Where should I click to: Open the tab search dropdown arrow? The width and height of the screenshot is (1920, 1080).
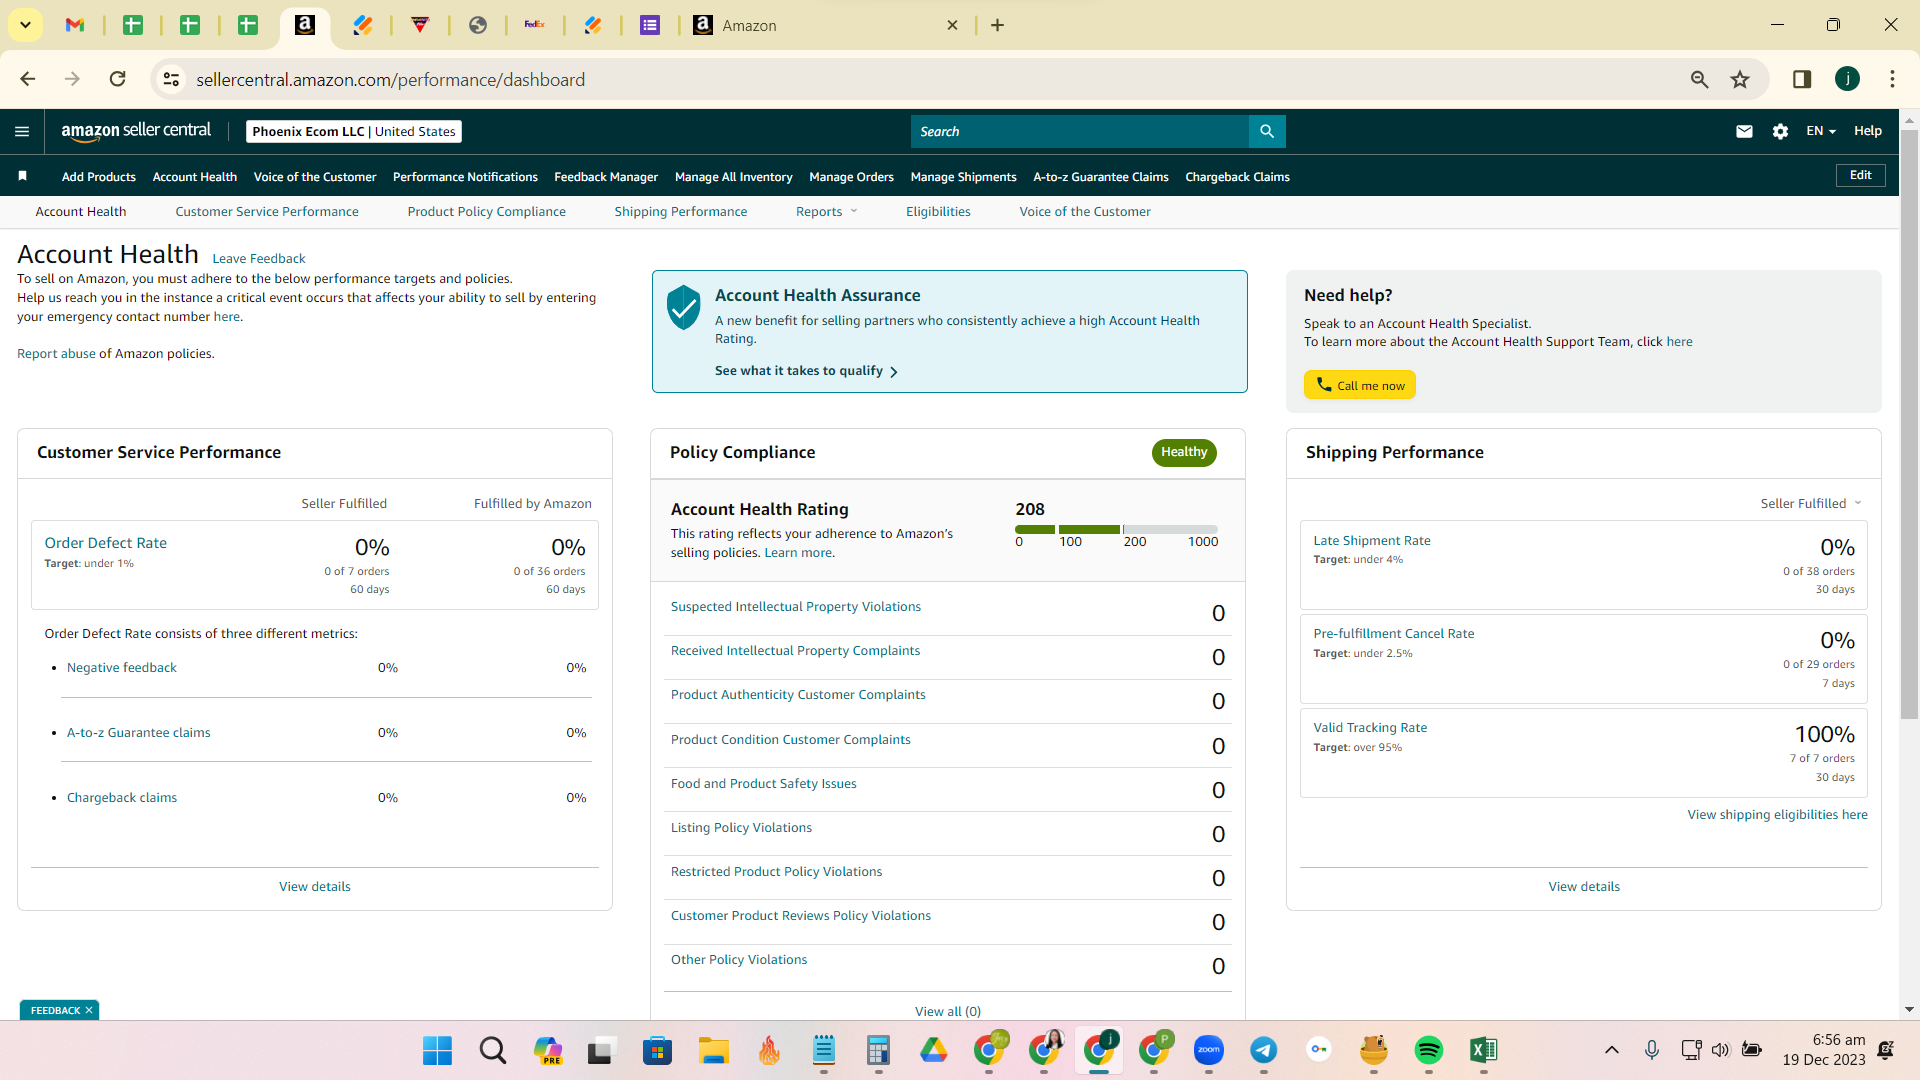click(x=25, y=25)
